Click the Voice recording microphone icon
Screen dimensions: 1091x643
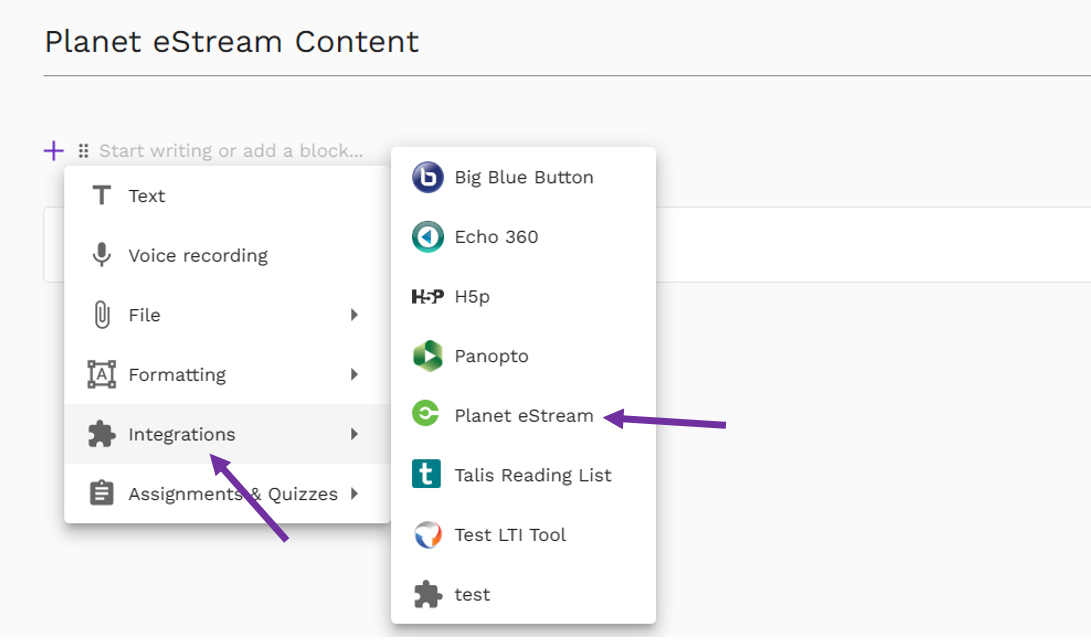pyautogui.click(x=102, y=255)
